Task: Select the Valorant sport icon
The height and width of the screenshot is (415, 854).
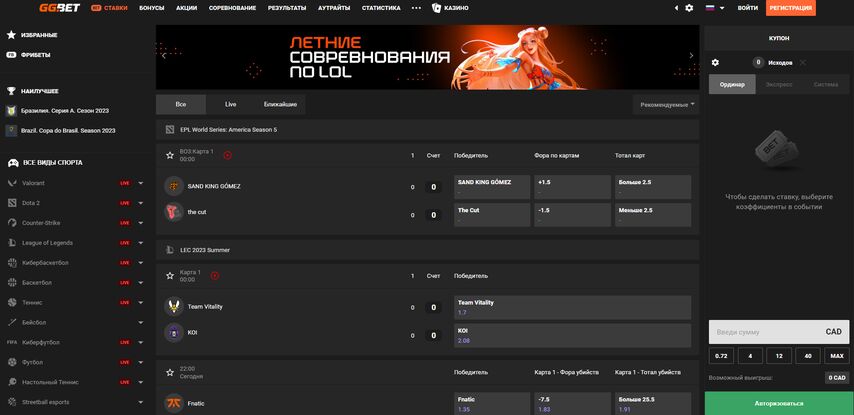Action: [x=12, y=183]
